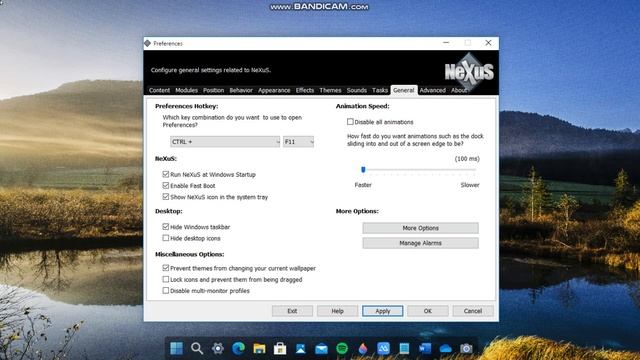Click the Exit button

pyautogui.click(x=292, y=311)
